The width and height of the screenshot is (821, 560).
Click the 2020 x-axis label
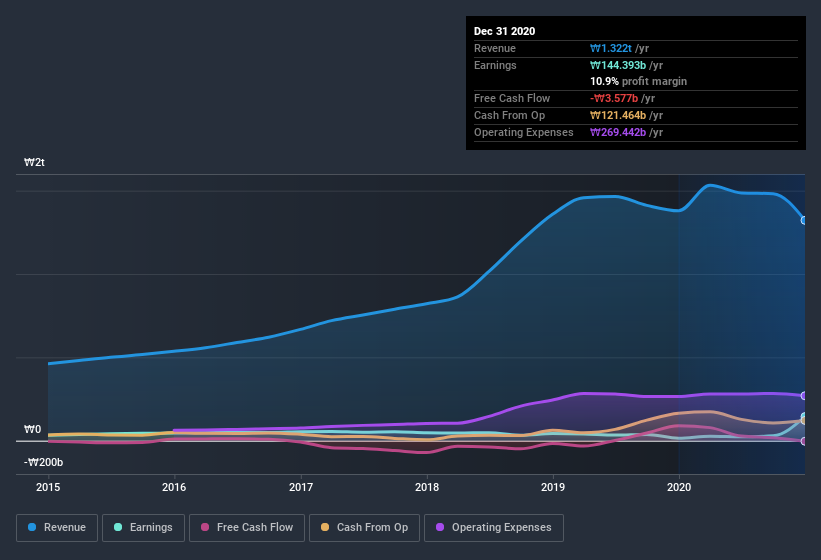[x=679, y=487]
